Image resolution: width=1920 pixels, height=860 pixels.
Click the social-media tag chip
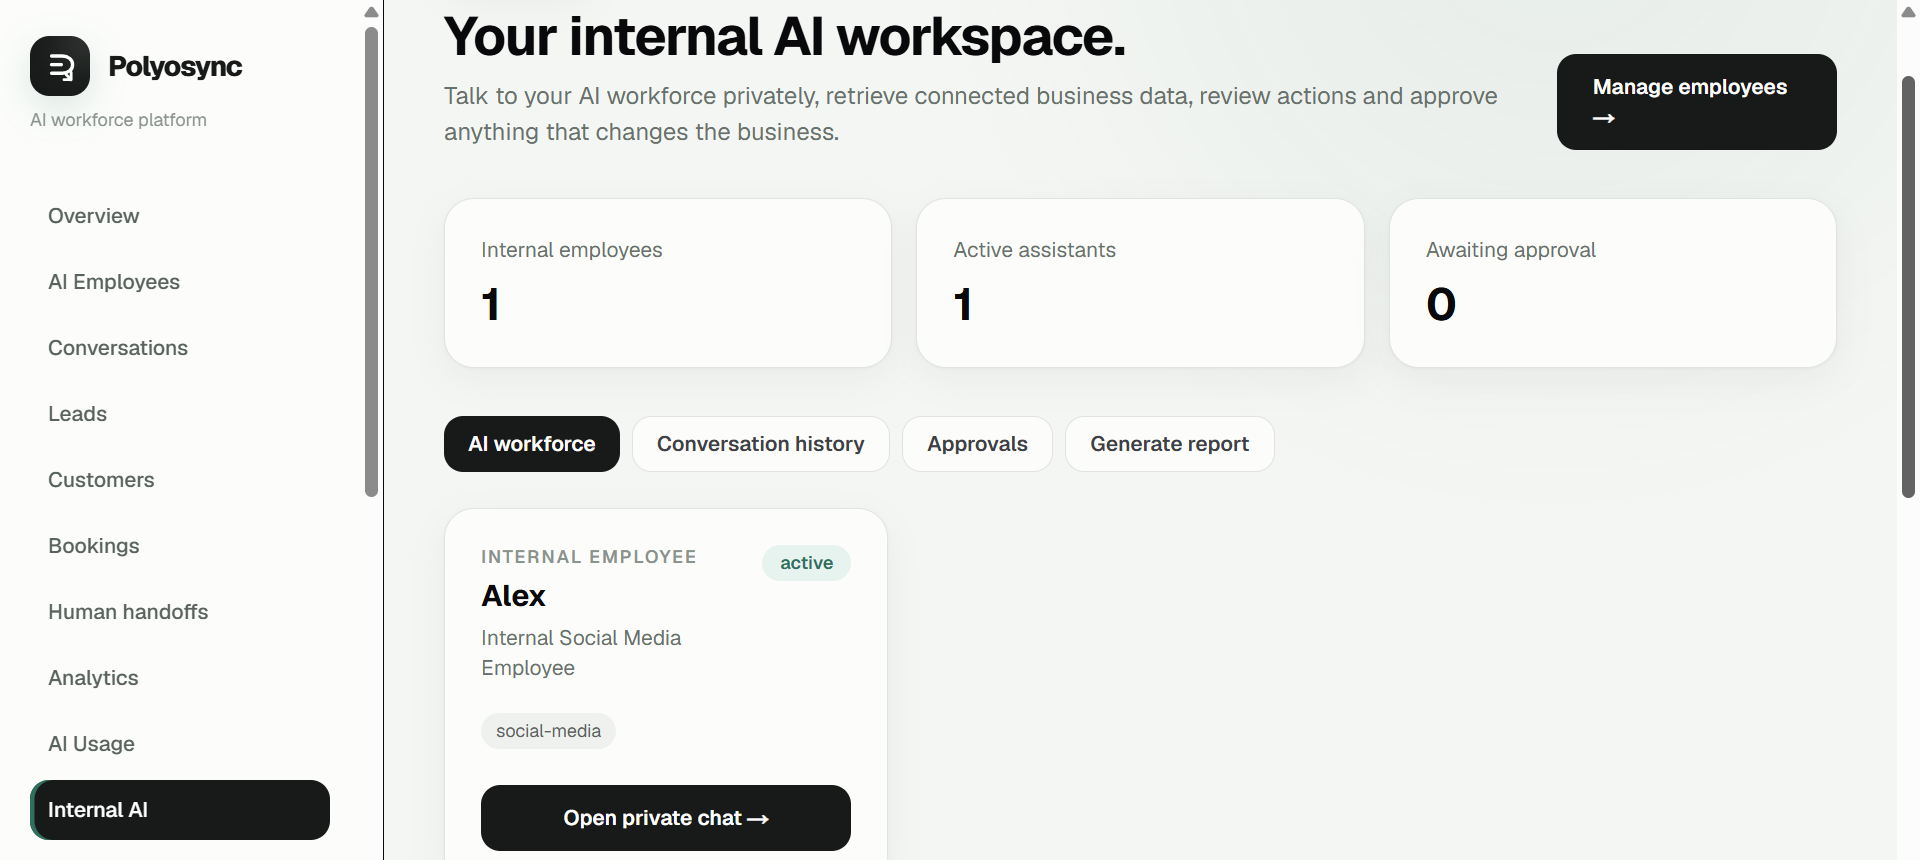(548, 731)
